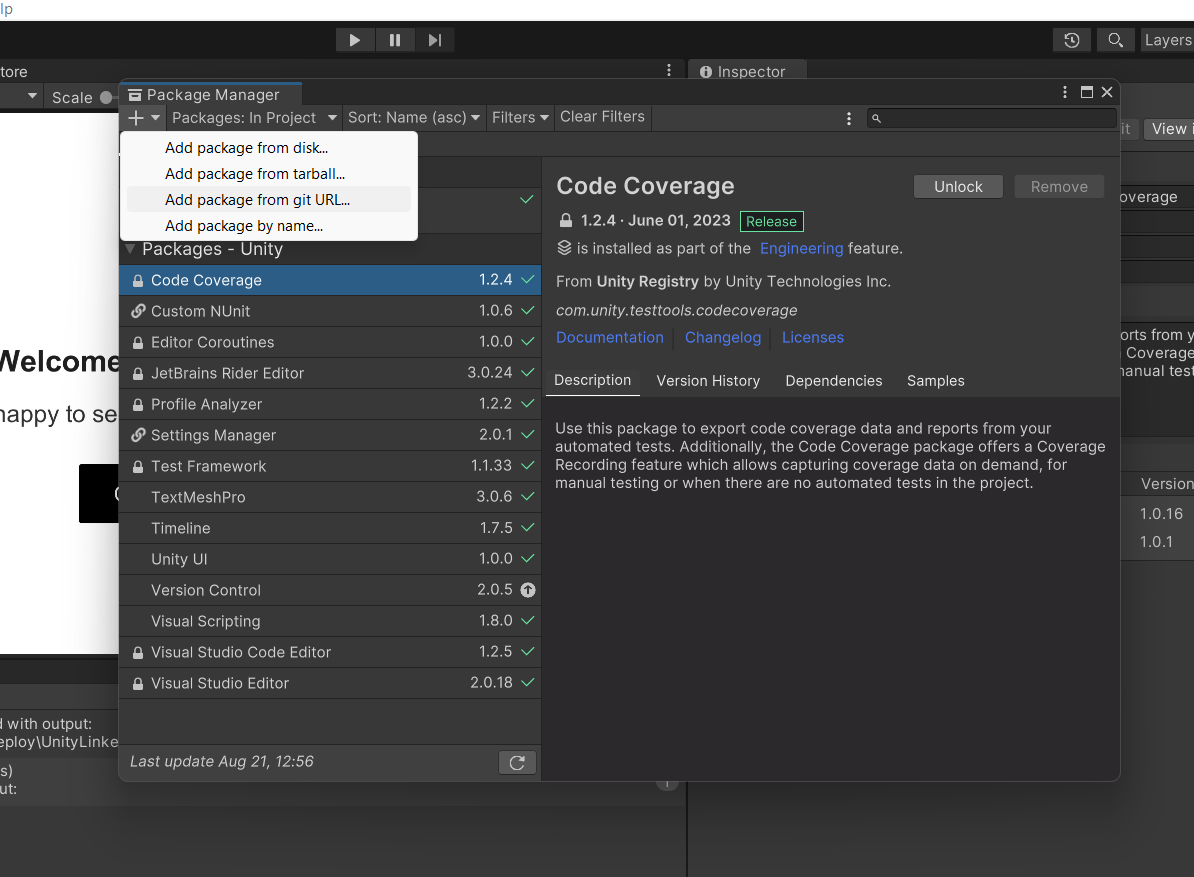Click package name com.unity.testtools.codecoverage
This screenshot has width=1194, height=877.
pos(676,311)
